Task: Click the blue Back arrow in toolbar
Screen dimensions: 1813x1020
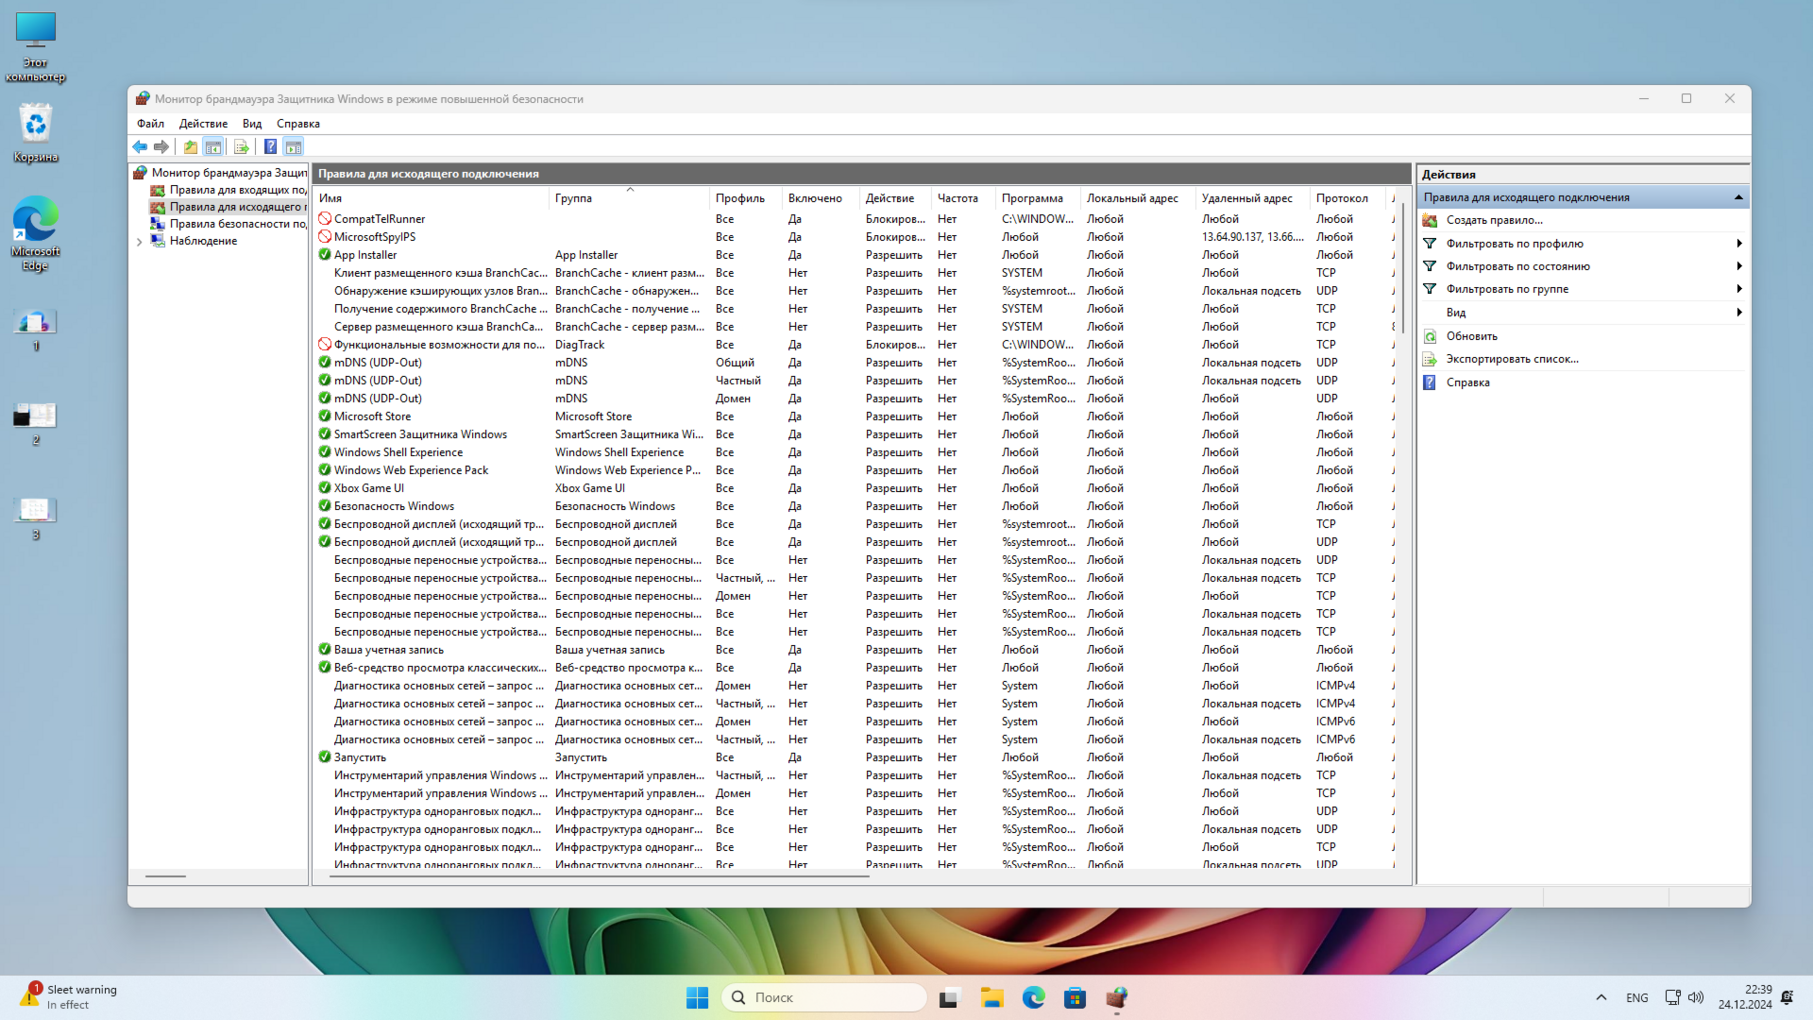Action: [140, 147]
